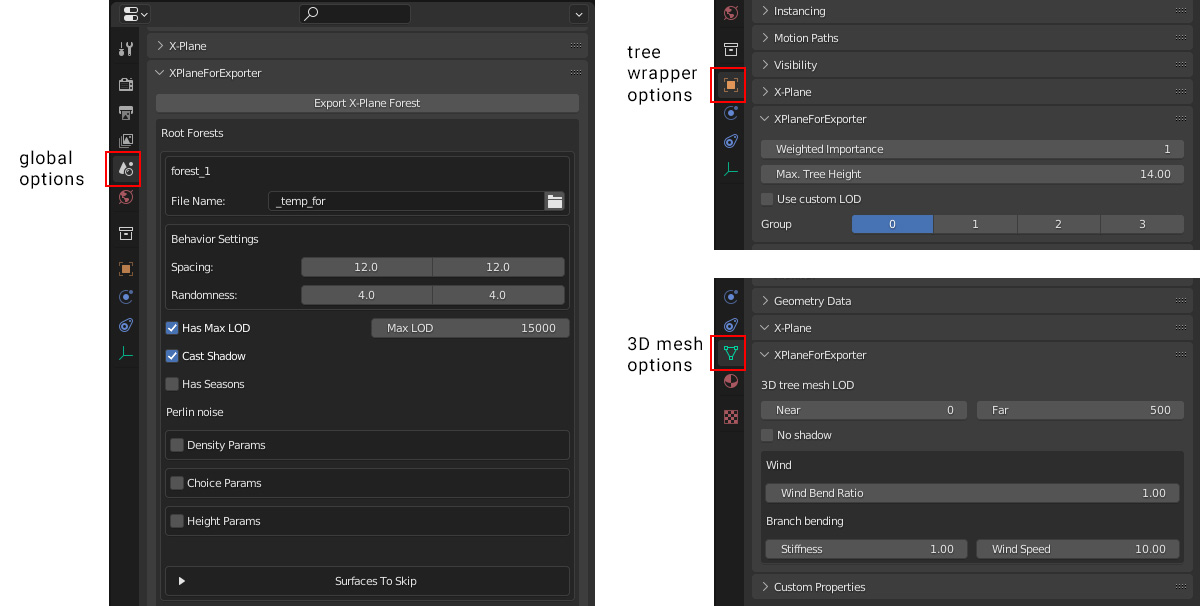
Task: Open Collection properties in the tree wrapper sidebar
Action: click(x=731, y=49)
